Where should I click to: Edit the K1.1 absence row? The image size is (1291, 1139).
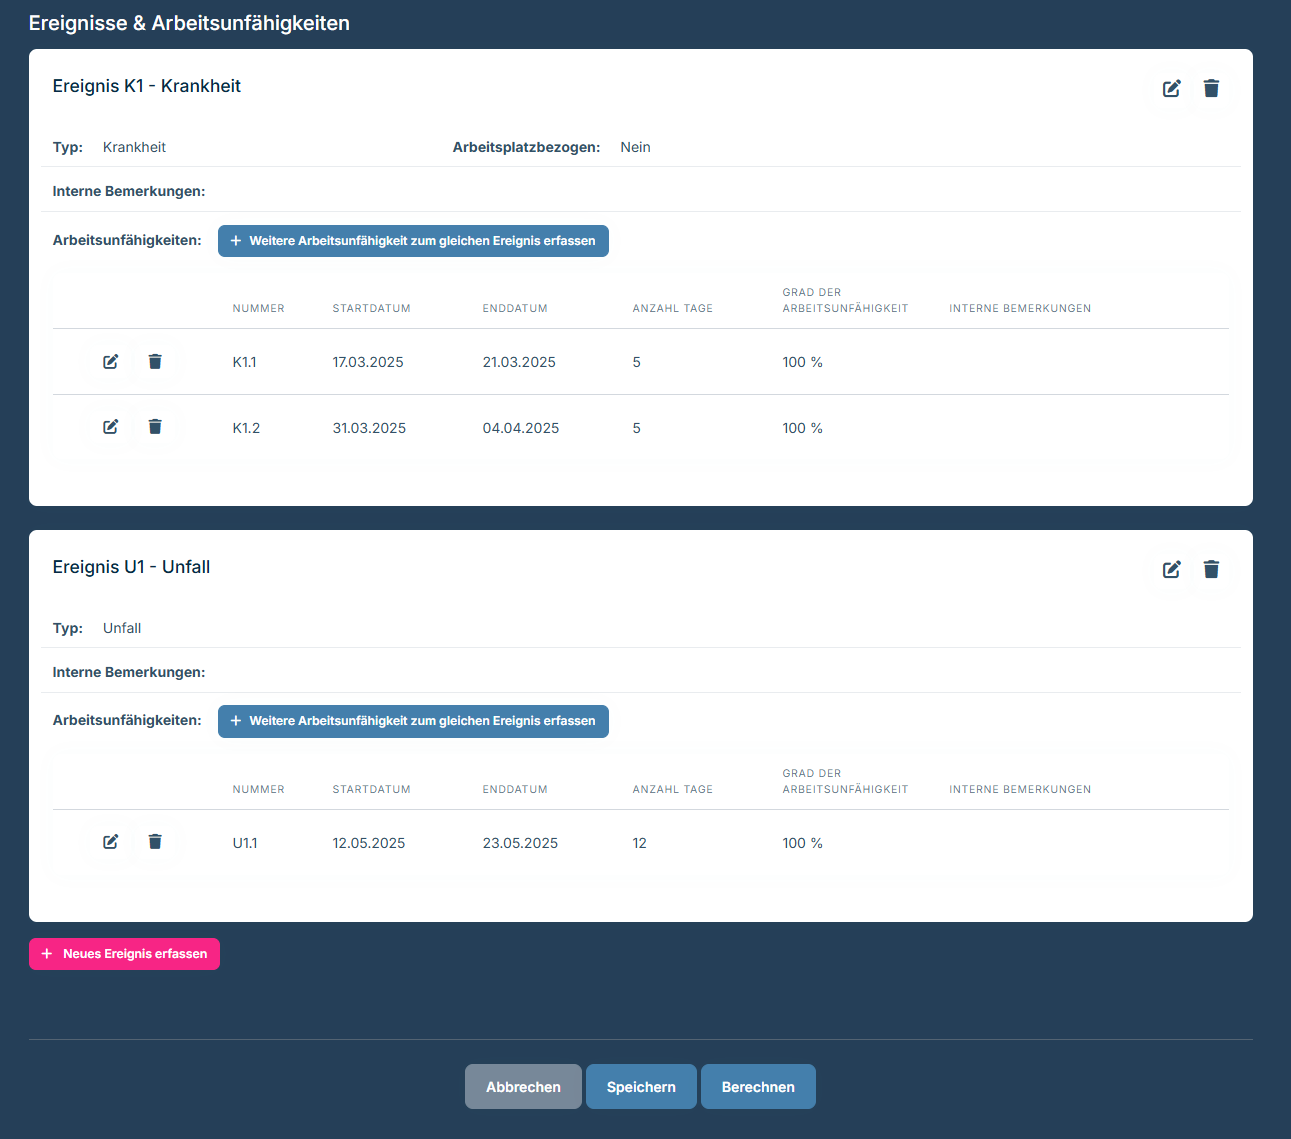tap(111, 362)
